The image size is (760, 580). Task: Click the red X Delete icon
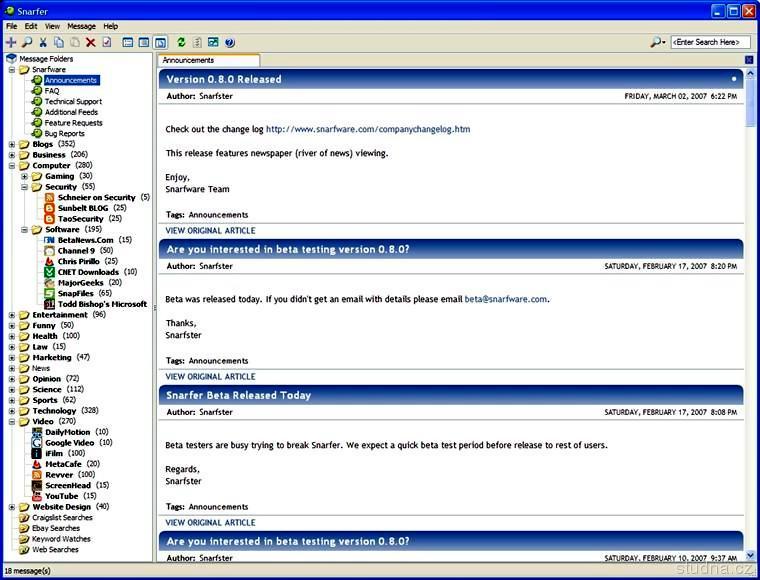tap(91, 42)
